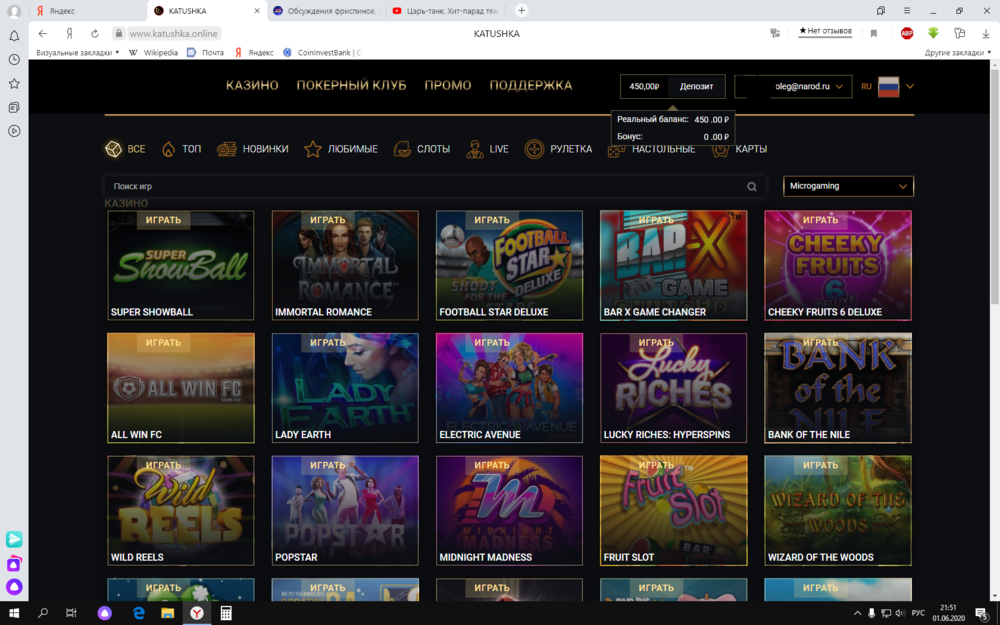Open the Midnight Madness game thumbnail
This screenshot has width=1000, height=625.
click(x=509, y=510)
